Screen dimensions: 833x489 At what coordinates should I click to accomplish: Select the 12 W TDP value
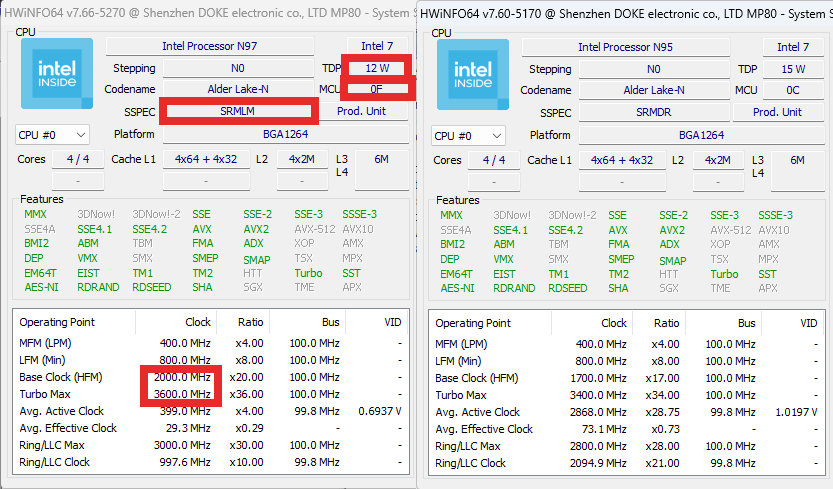[x=377, y=68]
